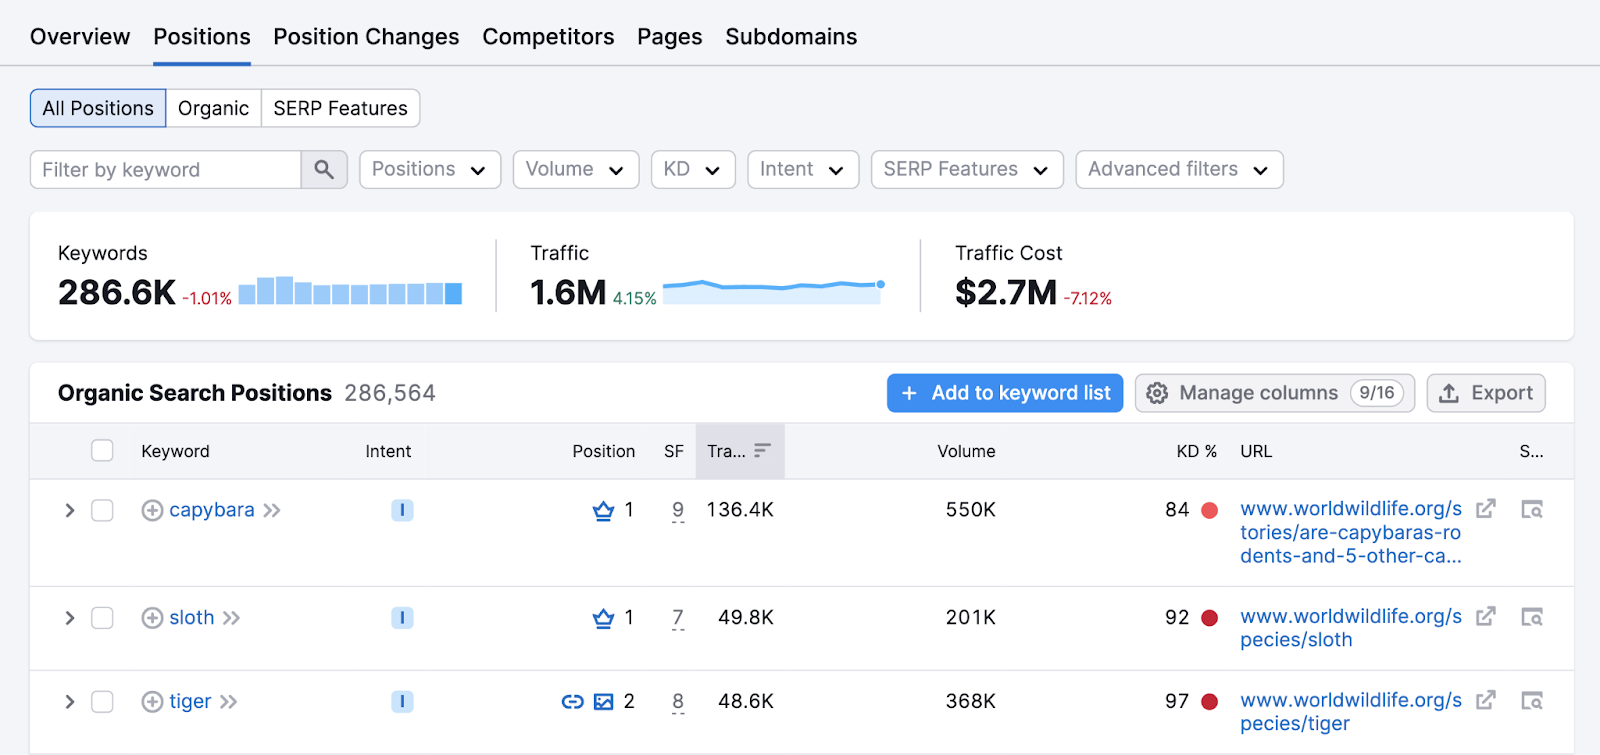Open external link icon for capybara URL
The image size is (1600, 755).
click(1486, 509)
